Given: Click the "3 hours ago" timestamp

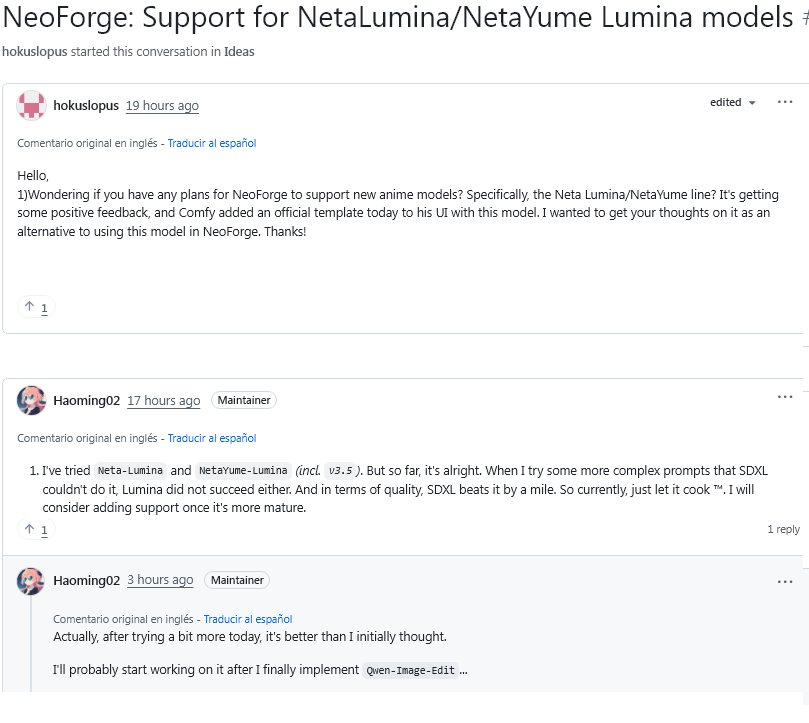Looking at the screenshot, I should [x=160, y=580].
